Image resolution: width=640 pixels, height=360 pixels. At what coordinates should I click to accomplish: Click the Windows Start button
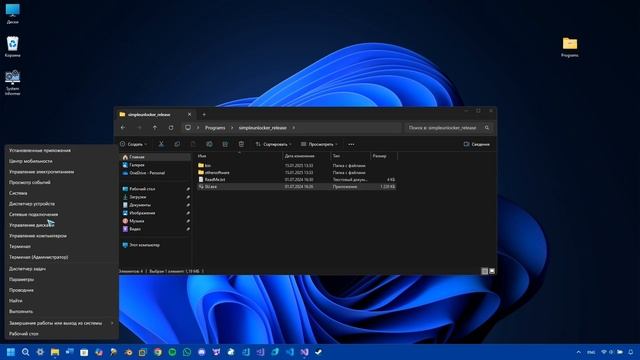11,352
